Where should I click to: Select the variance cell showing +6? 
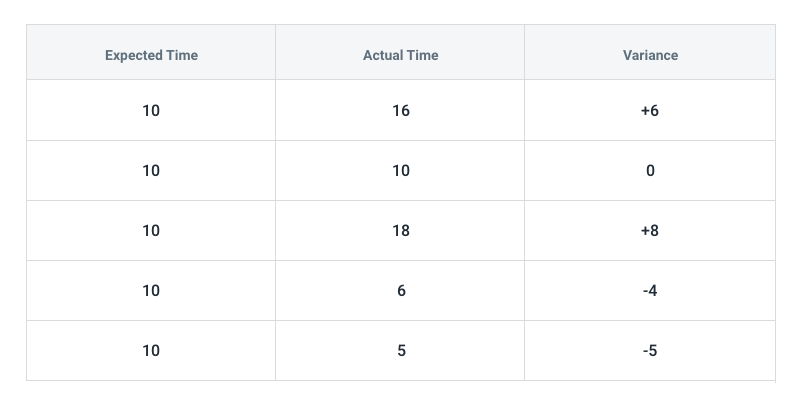click(x=650, y=110)
